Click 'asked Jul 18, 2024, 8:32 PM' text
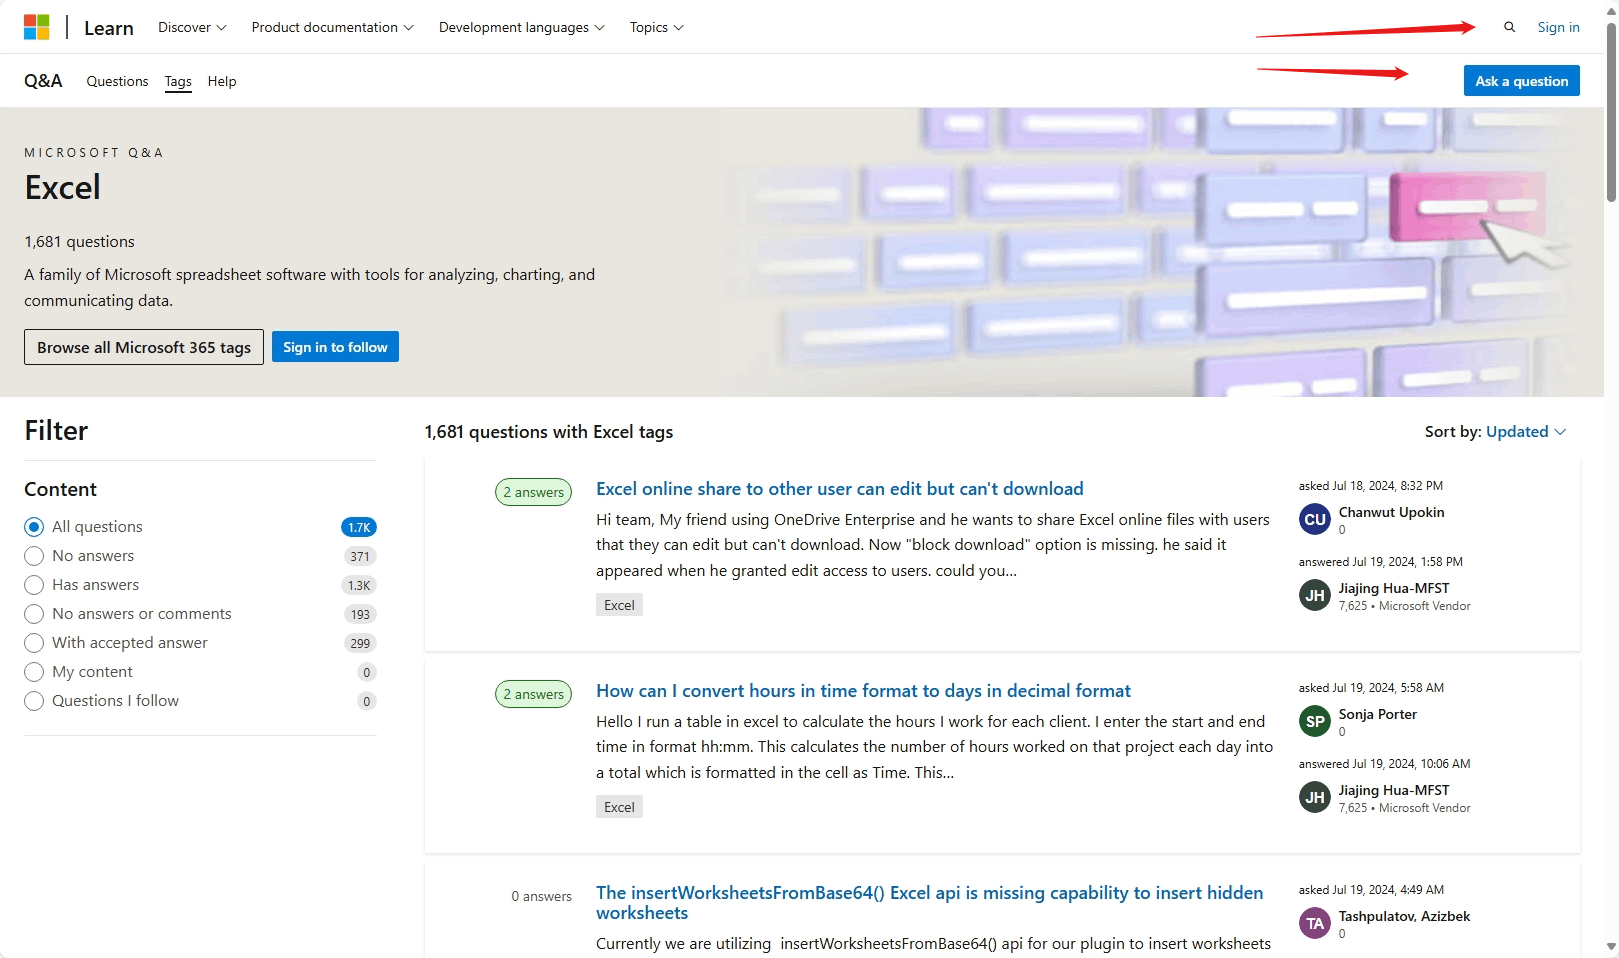The image size is (1619, 958). [x=1370, y=486]
